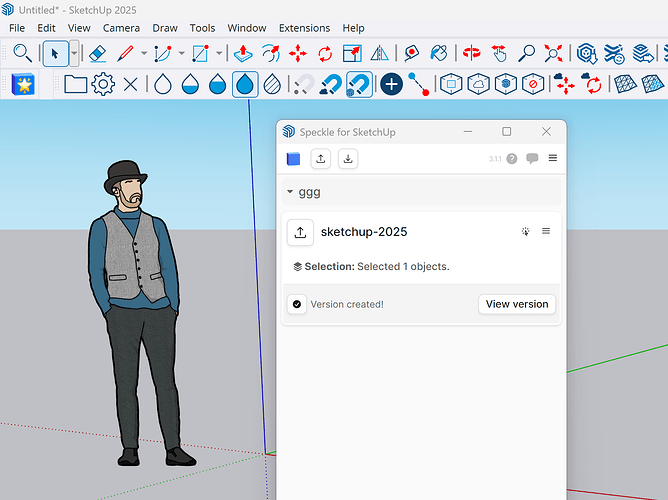Toggle the blue magnet with cloud
The image size is (668, 500).
click(331, 84)
